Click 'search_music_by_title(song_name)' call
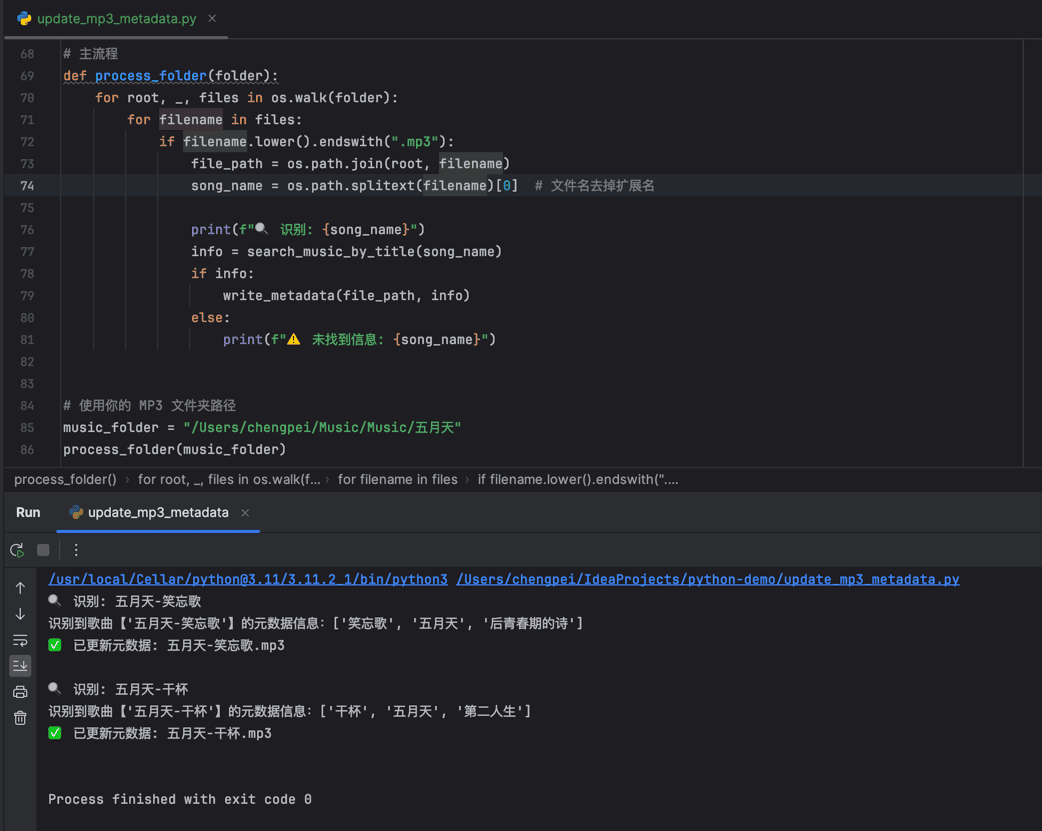1042x831 pixels. click(x=374, y=251)
